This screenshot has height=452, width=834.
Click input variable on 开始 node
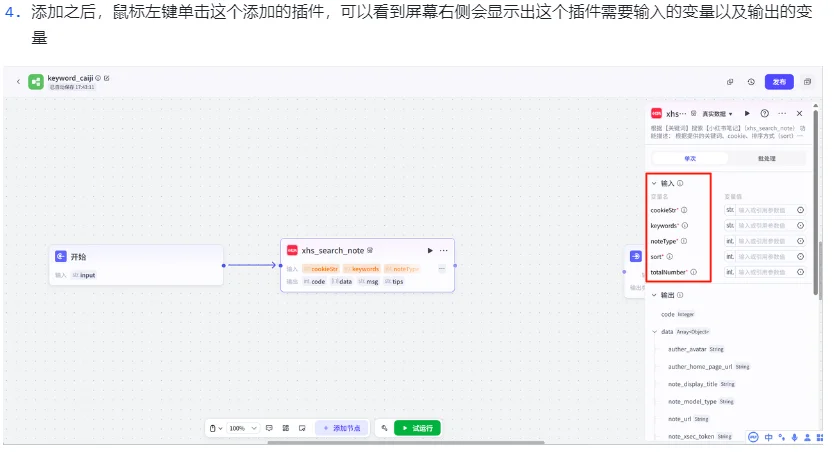84,275
